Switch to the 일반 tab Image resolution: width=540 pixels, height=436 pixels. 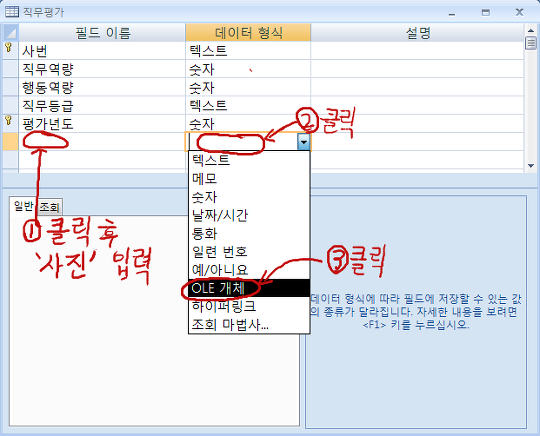pos(23,206)
